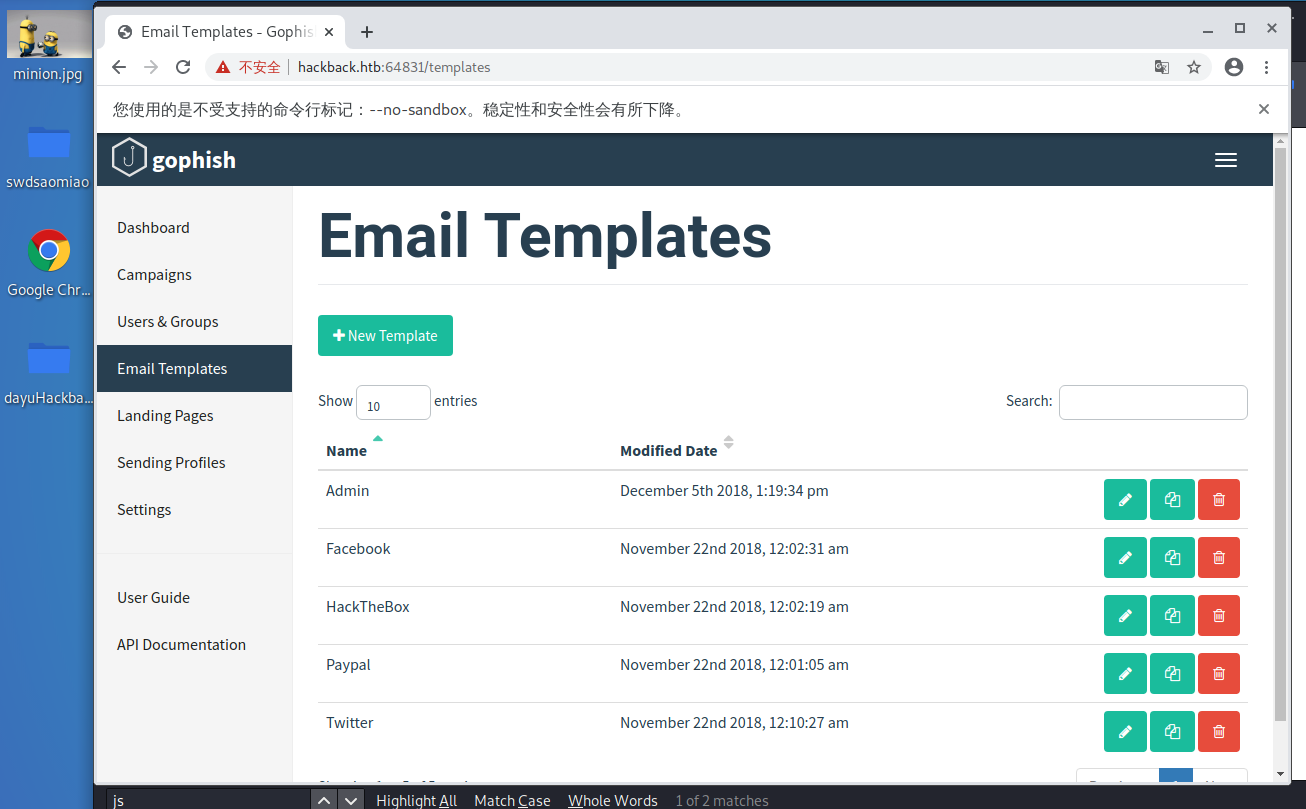Image resolution: width=1306 pixels, height=809 pixels.
Task: Copy the Facebook template
Action: [1172, 558]
